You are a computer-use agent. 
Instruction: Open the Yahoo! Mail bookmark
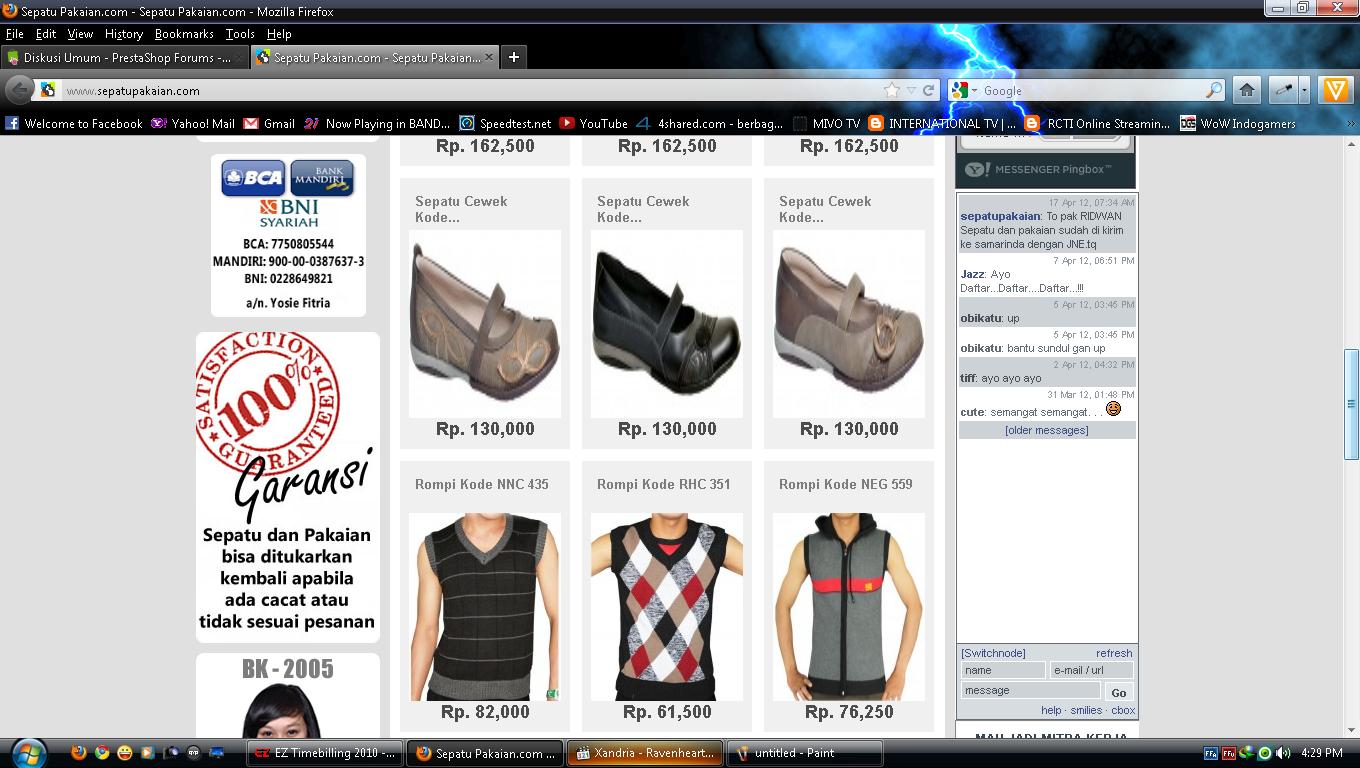pos(193,123)
